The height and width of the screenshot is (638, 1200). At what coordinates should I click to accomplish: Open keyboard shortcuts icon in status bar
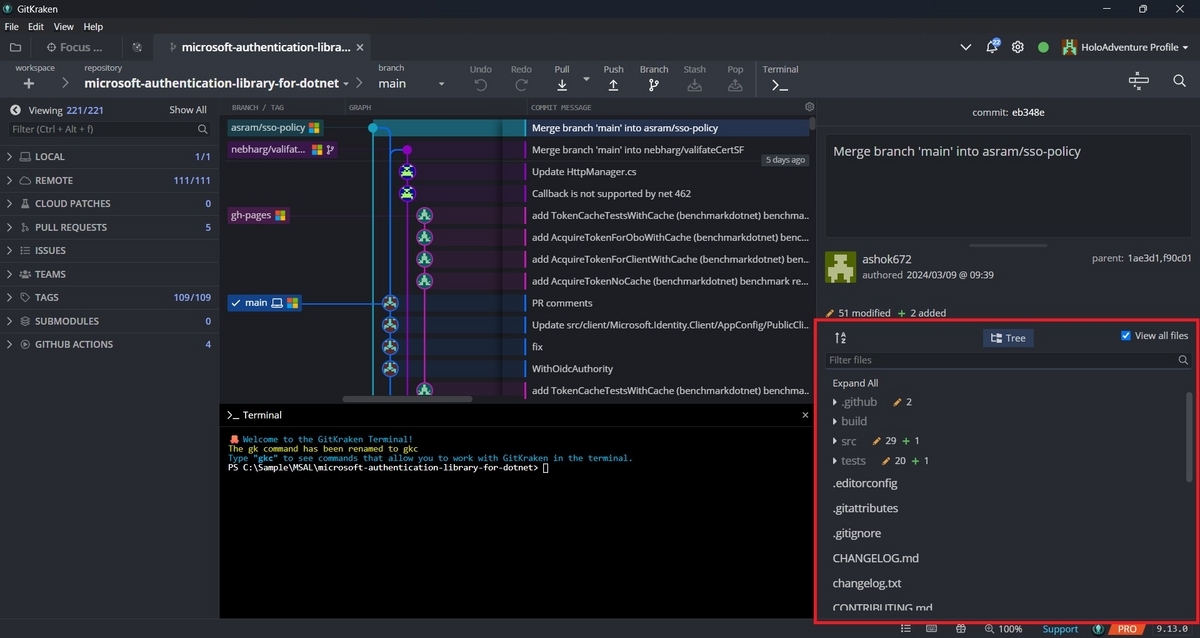point(931,629)
